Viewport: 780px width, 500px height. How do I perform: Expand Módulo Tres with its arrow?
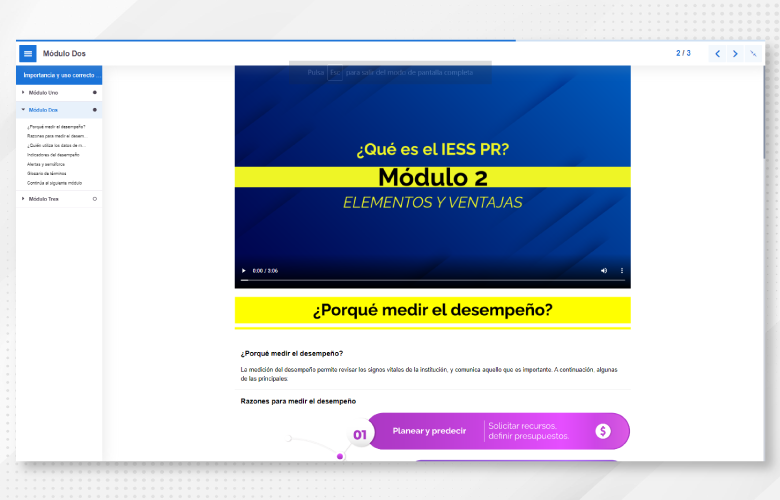coord(23,199)
